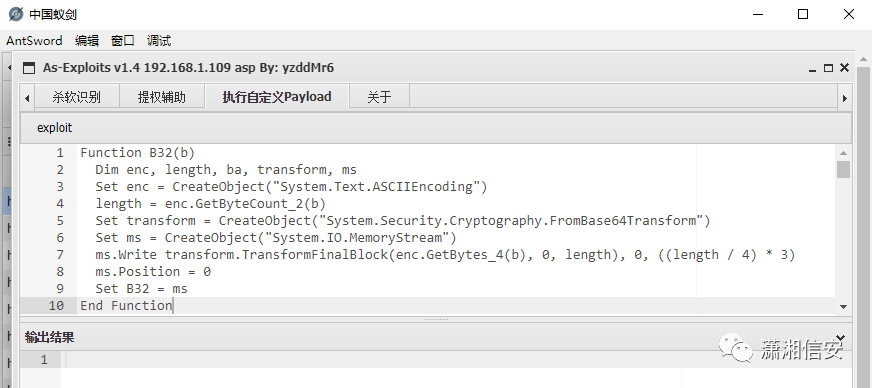Click the AntSword app logo icon
The image size is (872, 388).
coord(16,14)
